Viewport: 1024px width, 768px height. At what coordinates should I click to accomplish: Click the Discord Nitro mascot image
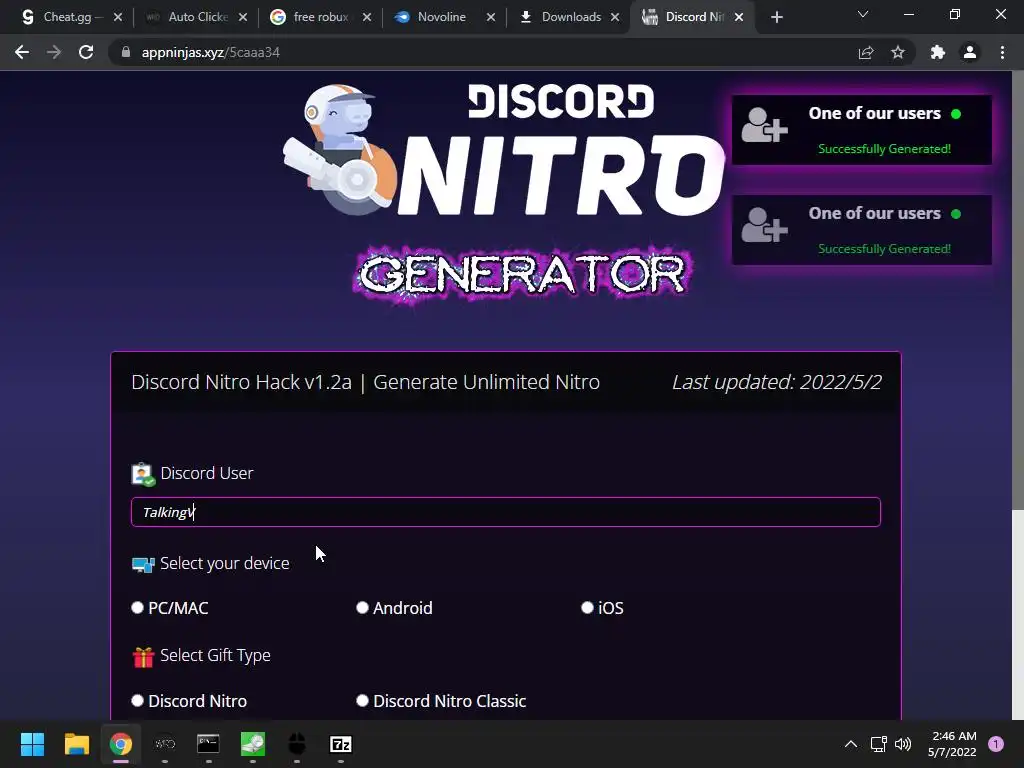pos(338,150)
